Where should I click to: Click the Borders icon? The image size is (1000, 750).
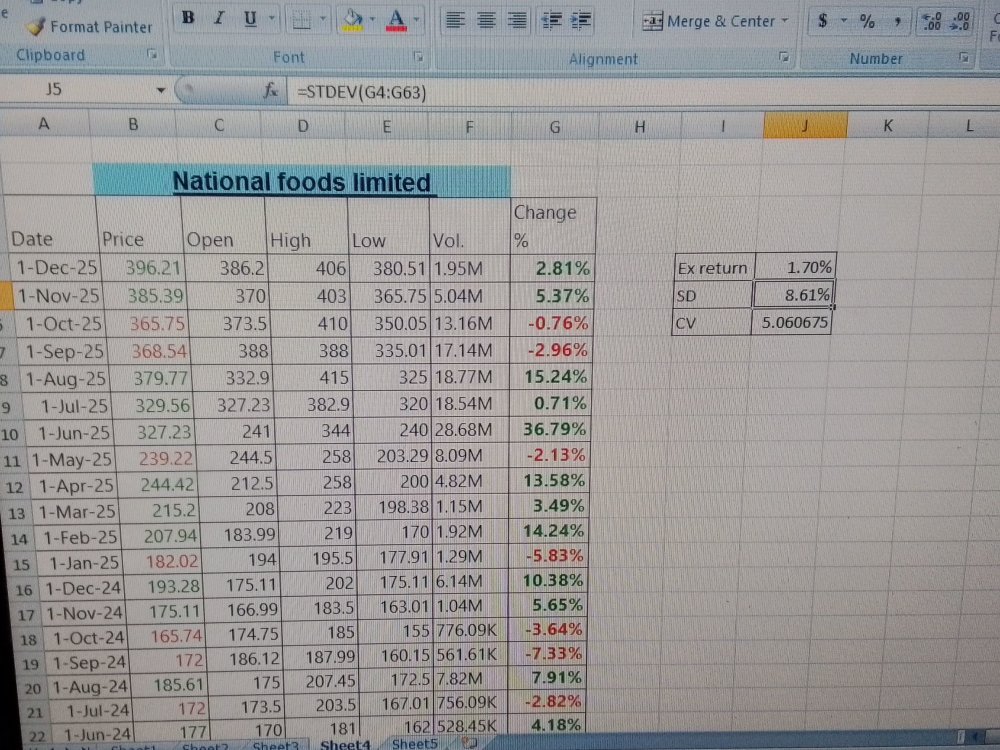(x=301, y=20)
